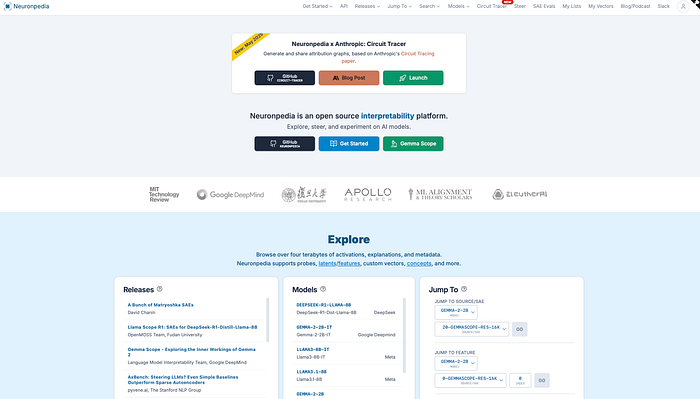Open the interpretability link in the headline

pos(388,116)
